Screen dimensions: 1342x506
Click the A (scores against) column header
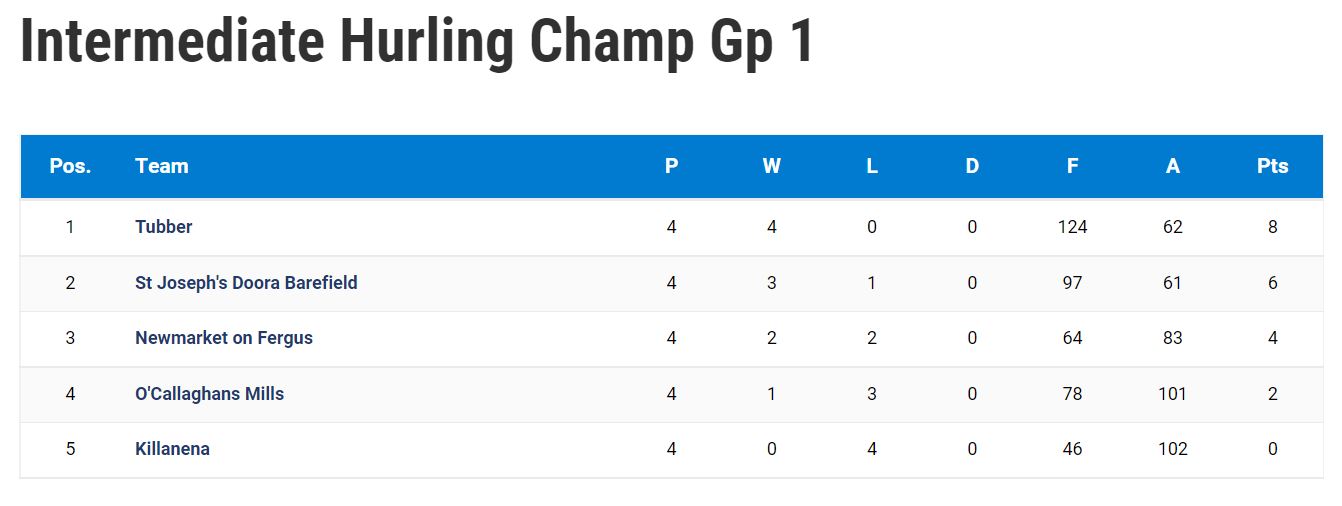pyautogui.click(x=1172, y=166)
